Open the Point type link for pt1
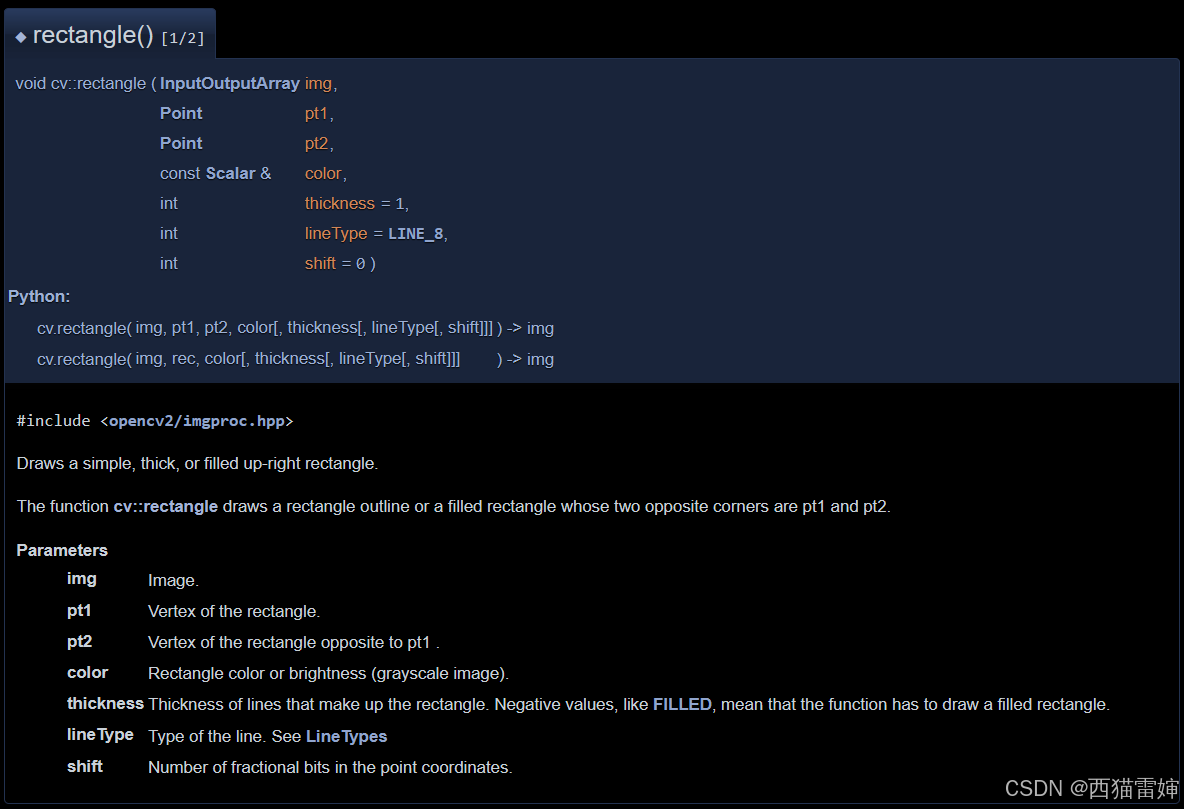This screenshot has height=809, width=1184. [x=181, y=113]
